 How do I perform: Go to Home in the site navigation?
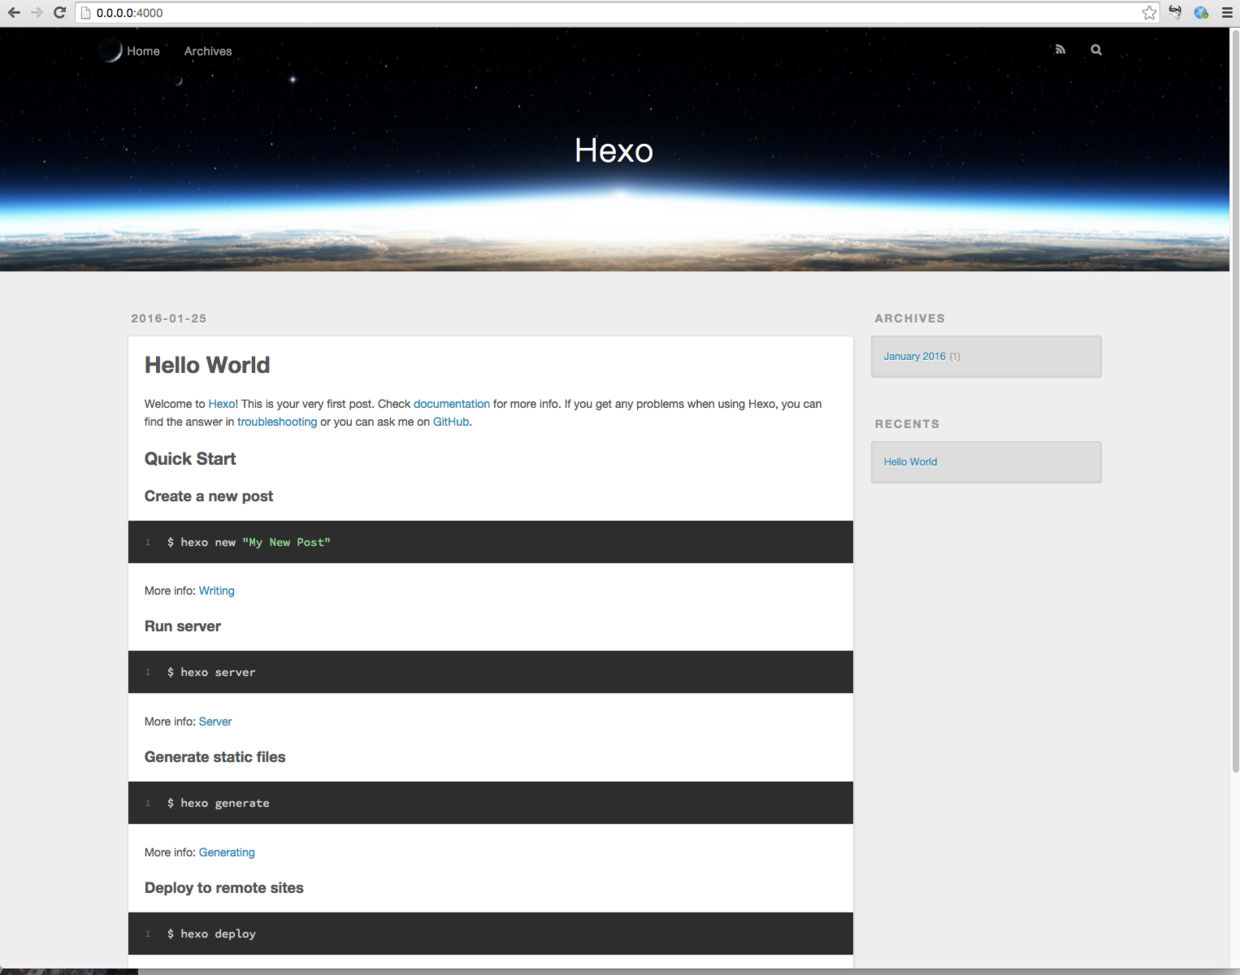[143, 51]
